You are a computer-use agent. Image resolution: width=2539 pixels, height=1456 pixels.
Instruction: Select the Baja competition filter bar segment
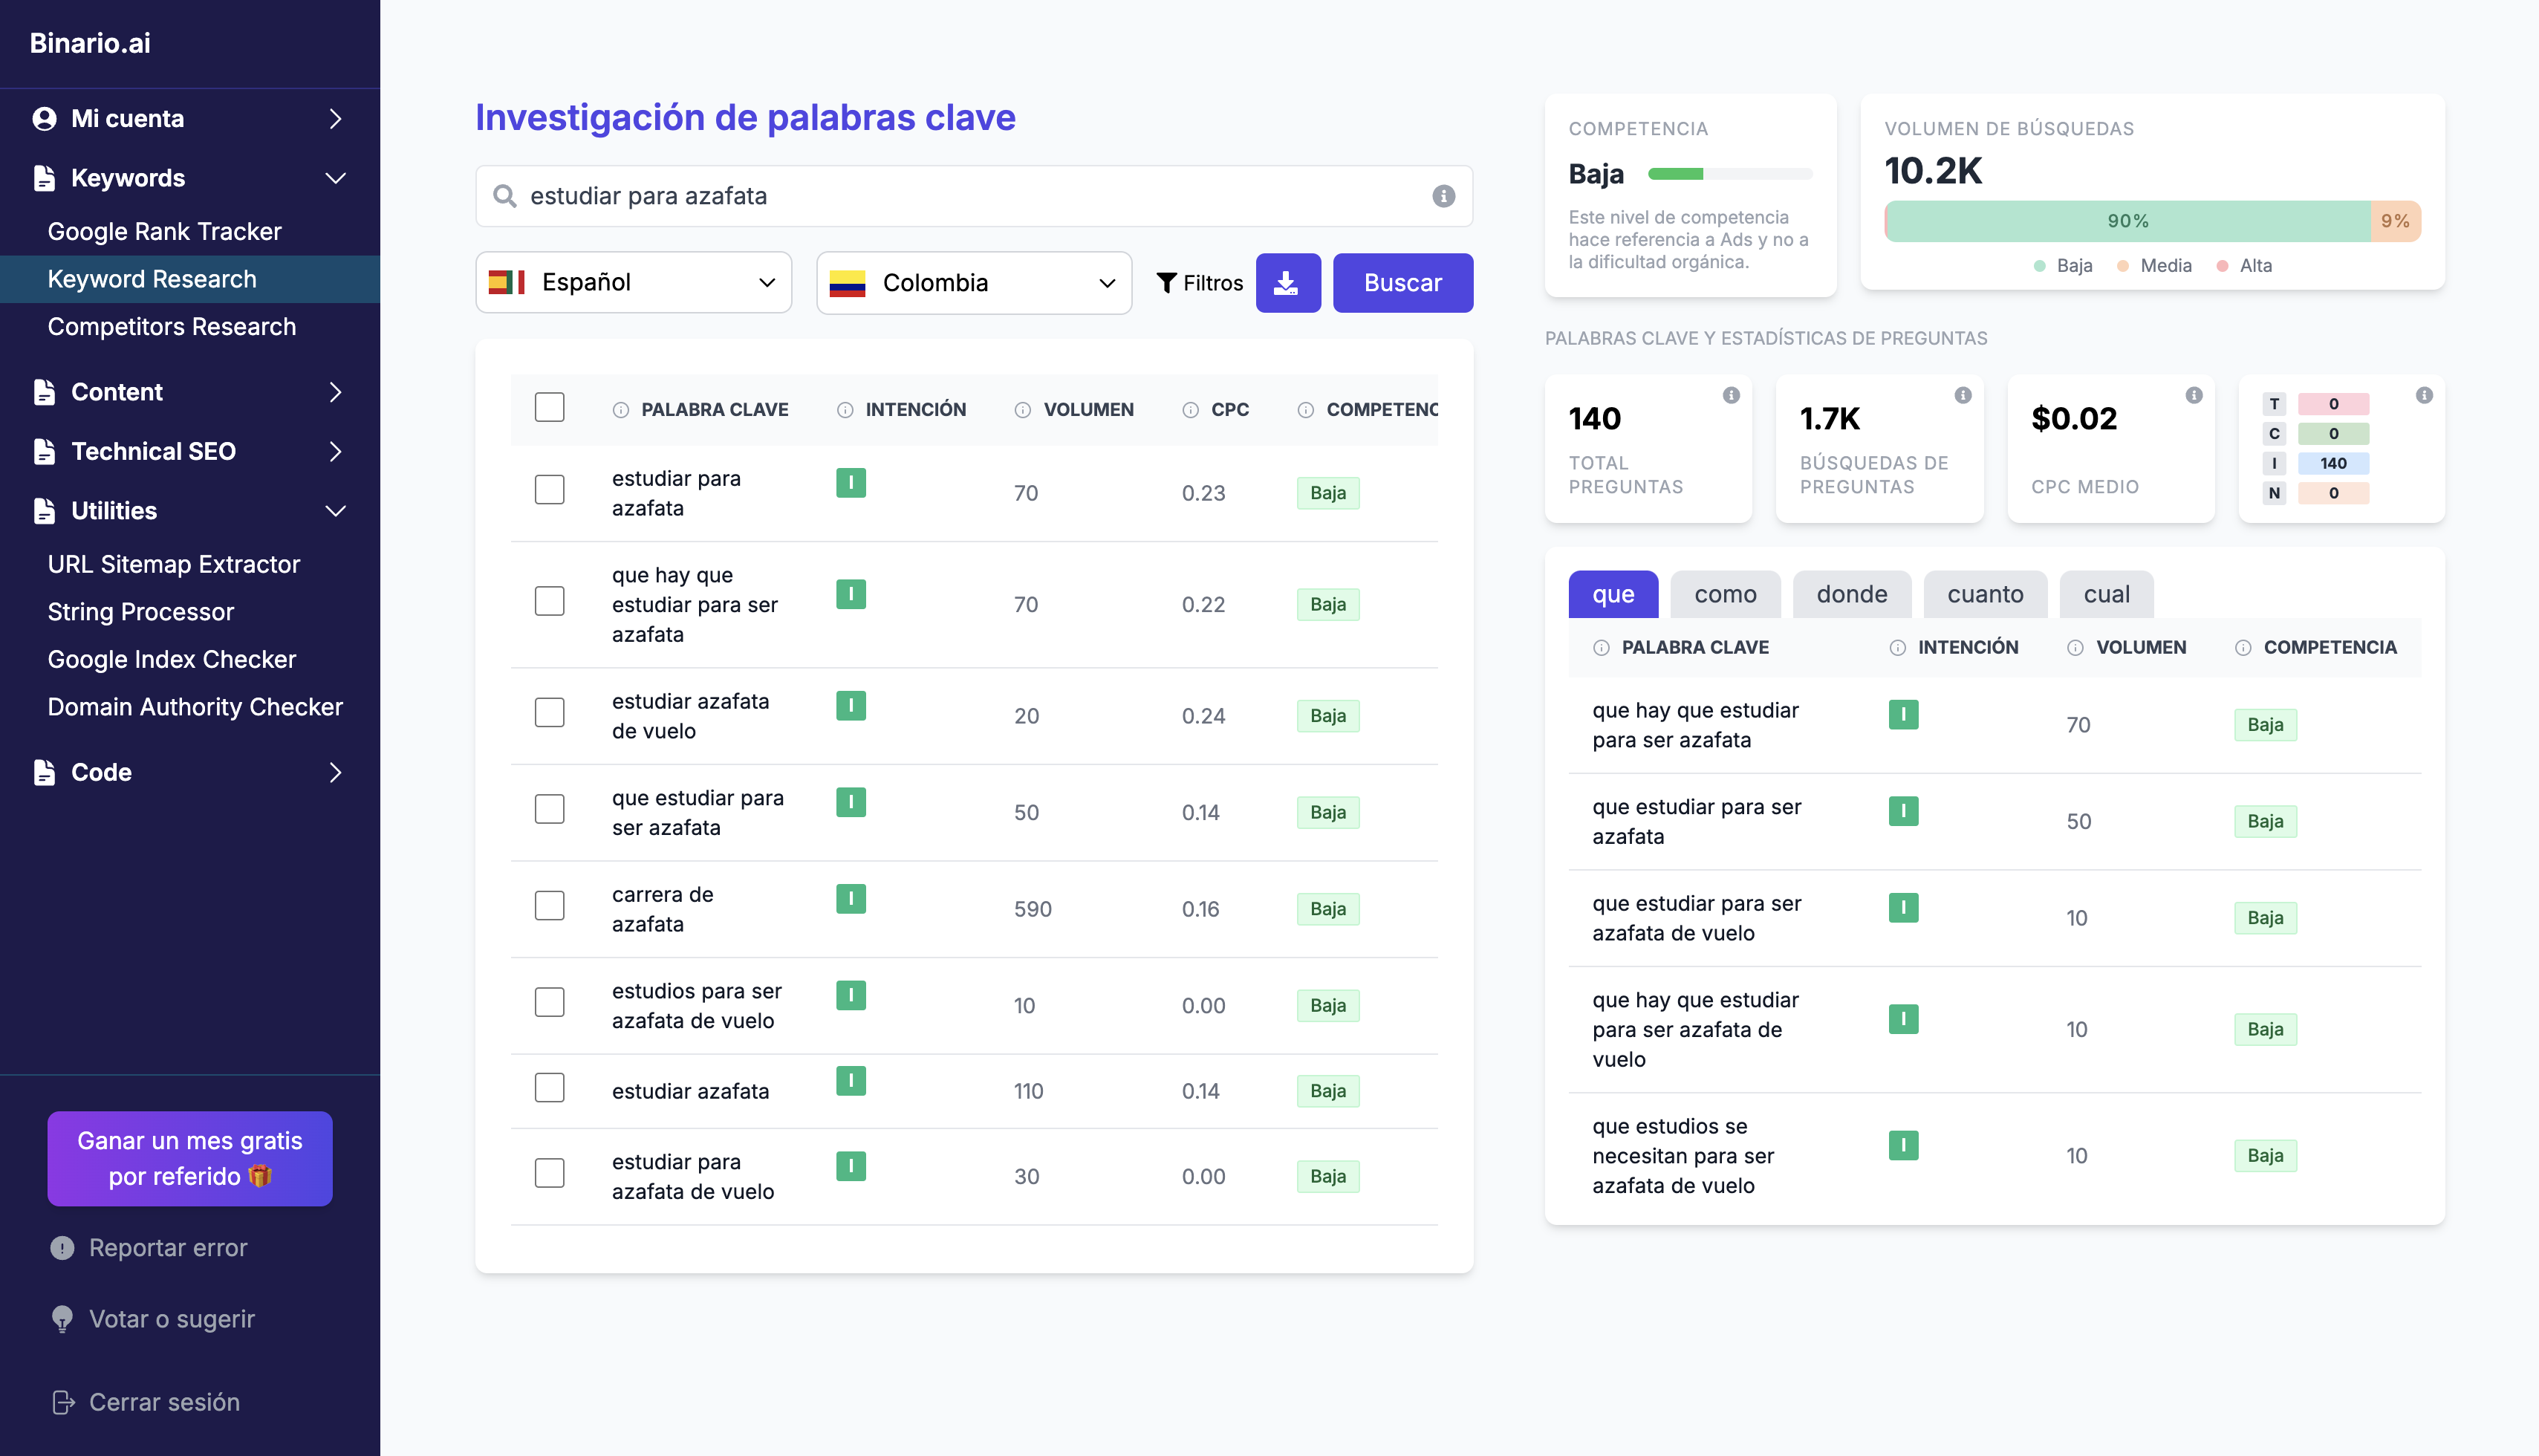click(2126, 221)
